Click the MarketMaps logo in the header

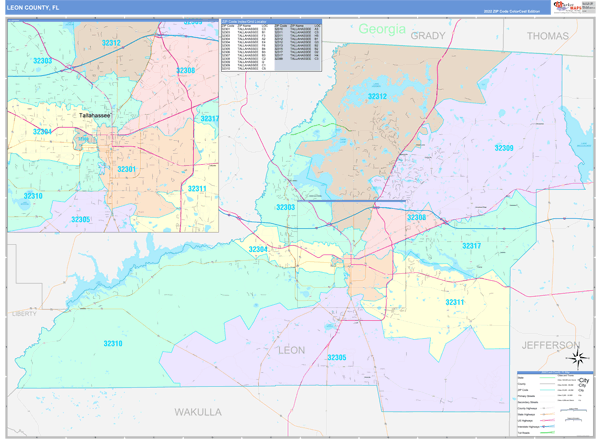572,7
